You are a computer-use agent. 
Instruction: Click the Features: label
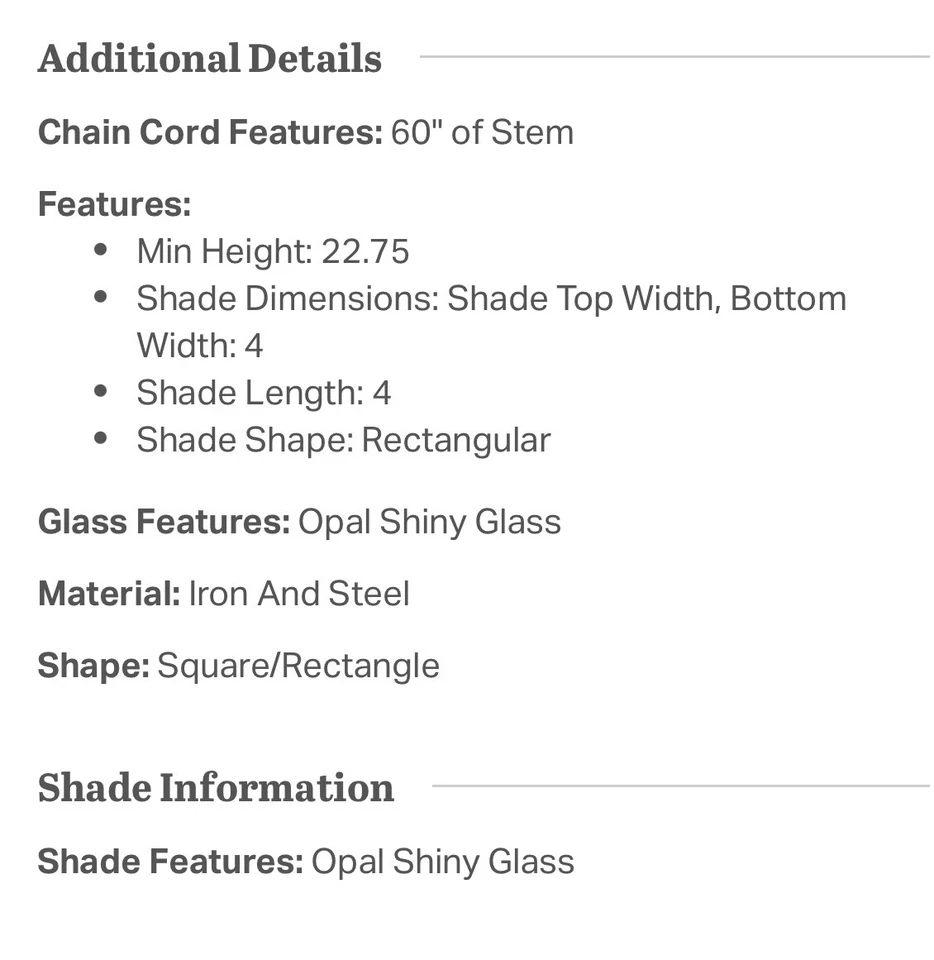click(114, 204)
